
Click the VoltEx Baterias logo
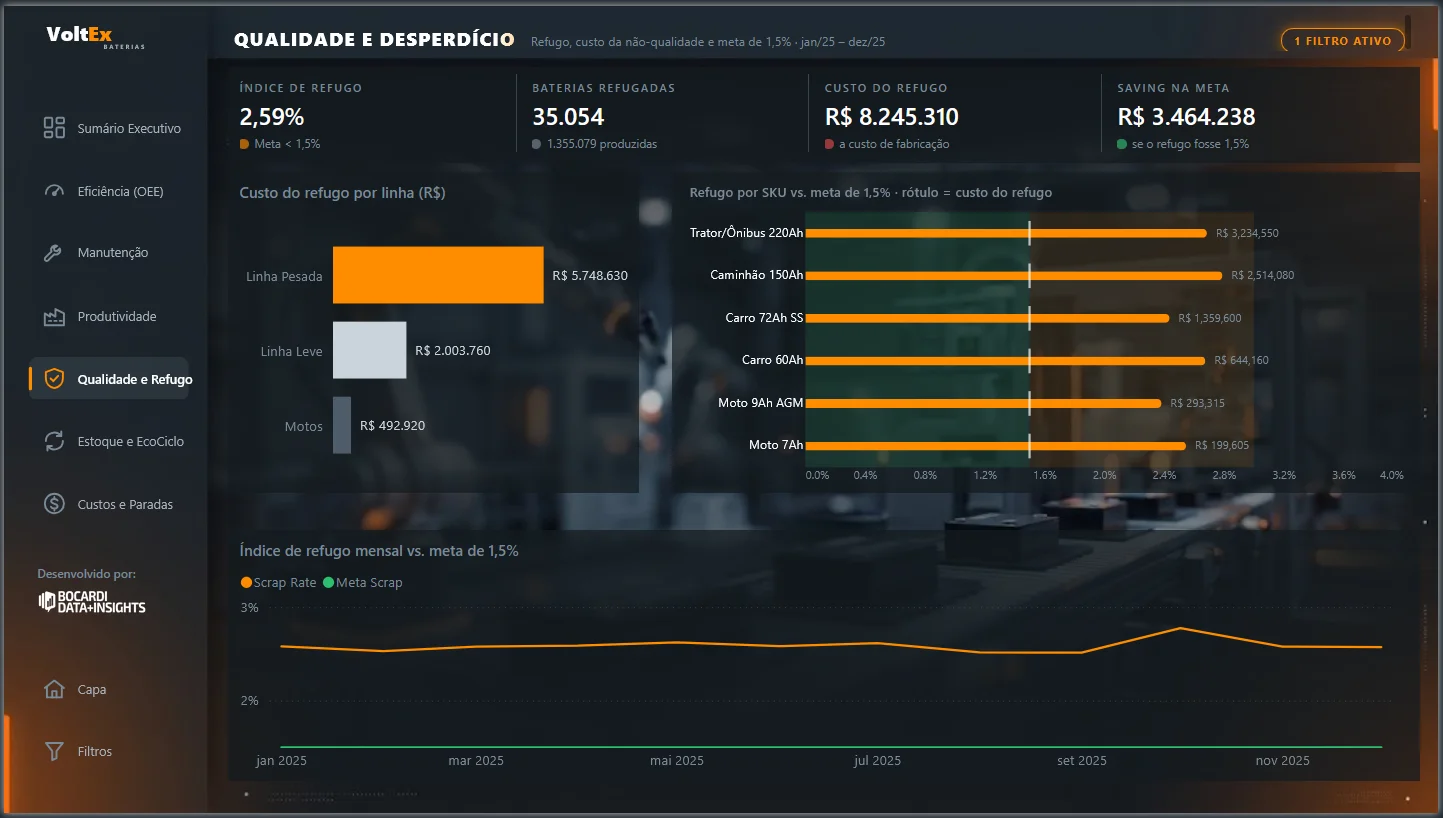[x=95, y=37]
